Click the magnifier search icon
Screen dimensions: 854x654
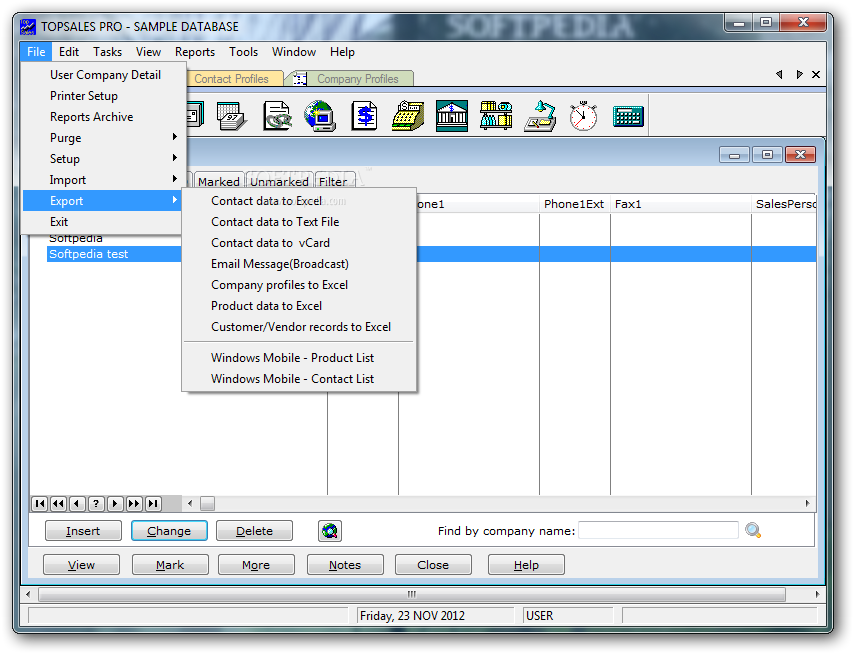(x=753, y=530)
